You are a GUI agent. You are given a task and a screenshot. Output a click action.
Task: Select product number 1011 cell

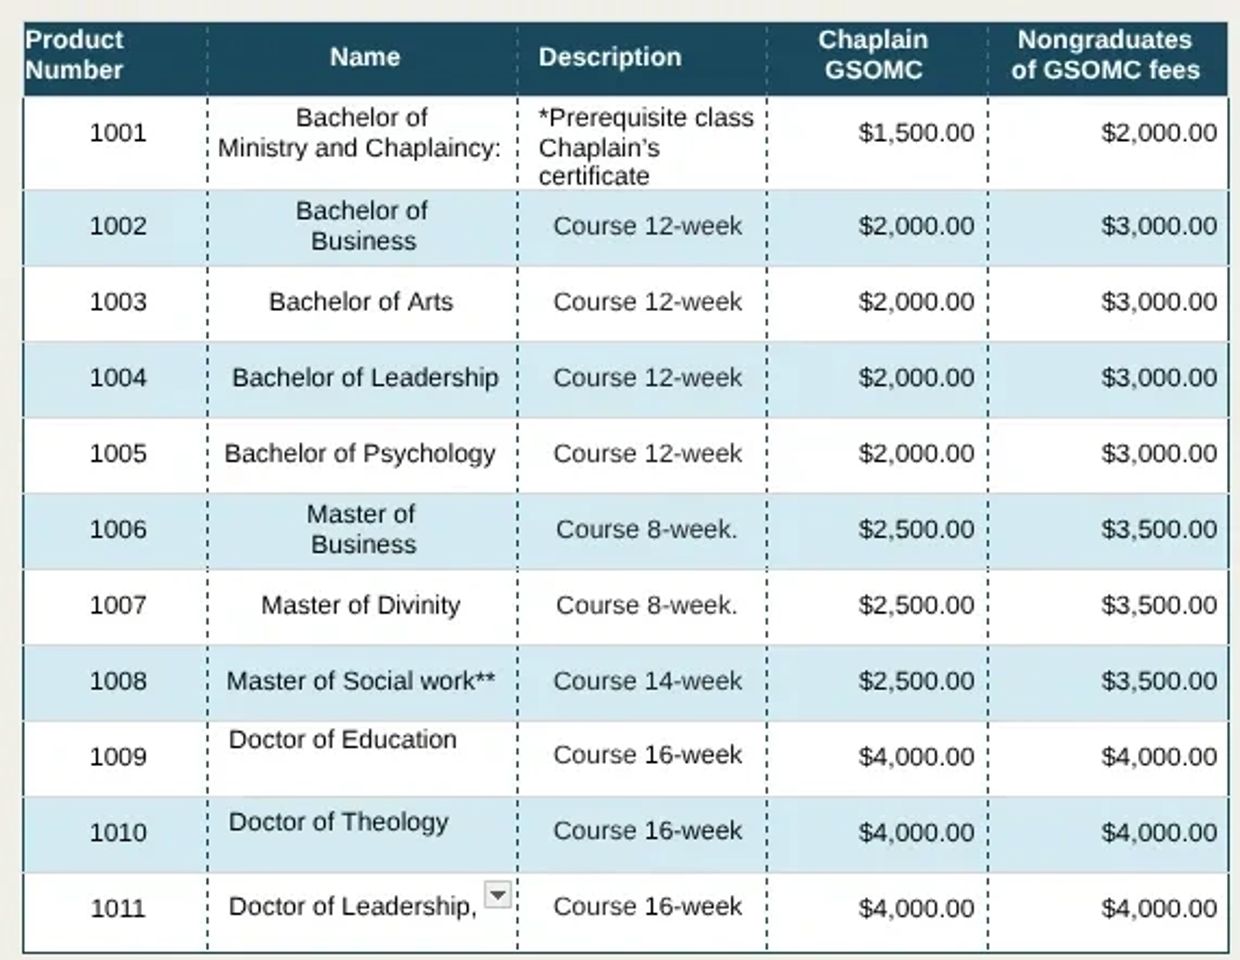(118, 908)
